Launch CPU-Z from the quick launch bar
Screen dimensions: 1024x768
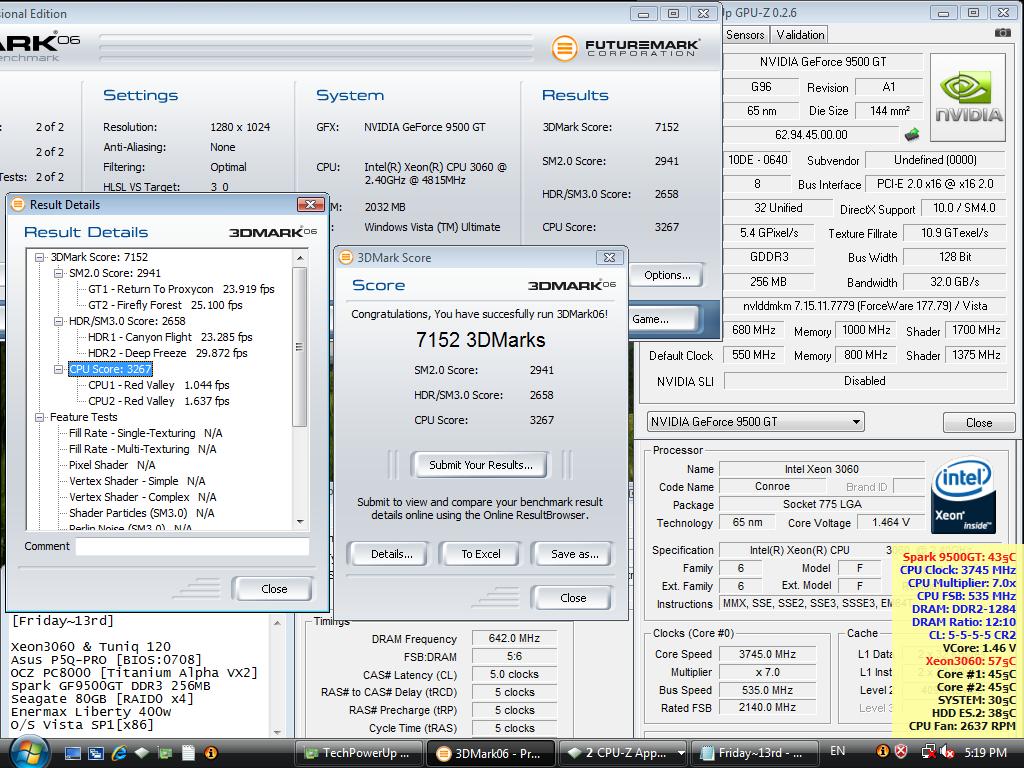click(x=142, y=753)
